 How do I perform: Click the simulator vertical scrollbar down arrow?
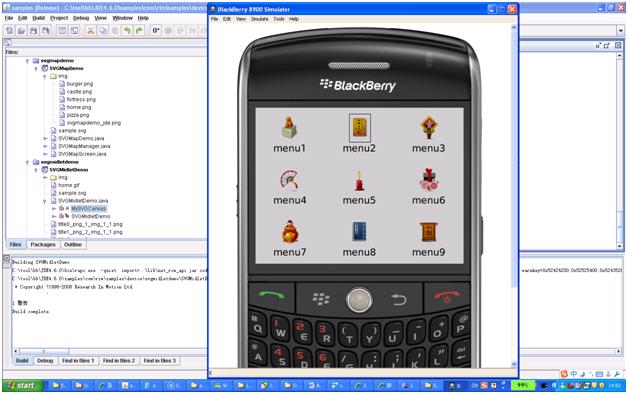(x=514, y=364)
